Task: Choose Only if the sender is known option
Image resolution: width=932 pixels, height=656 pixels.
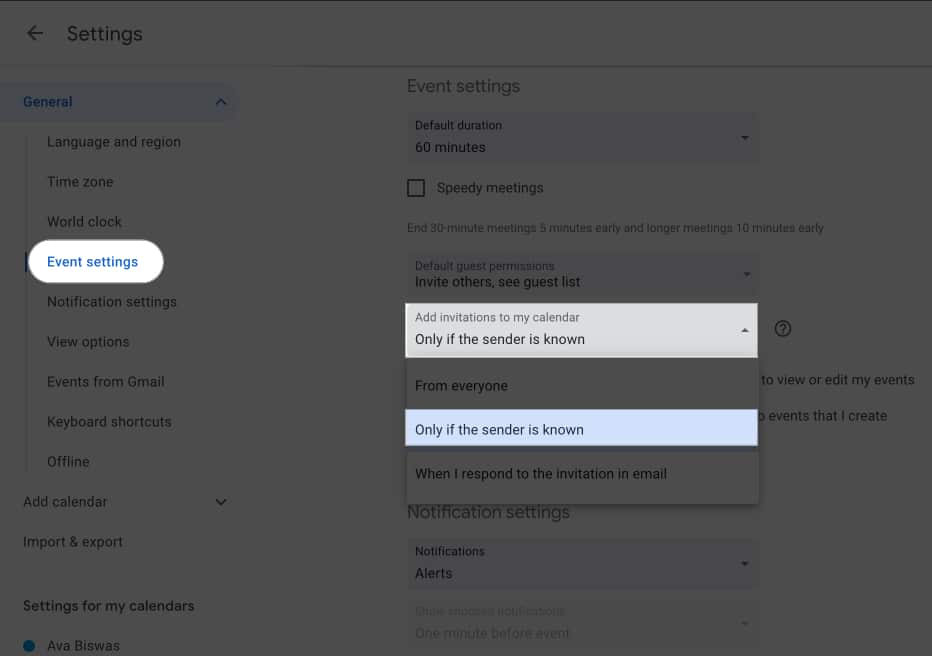Action: coord(581,428)
